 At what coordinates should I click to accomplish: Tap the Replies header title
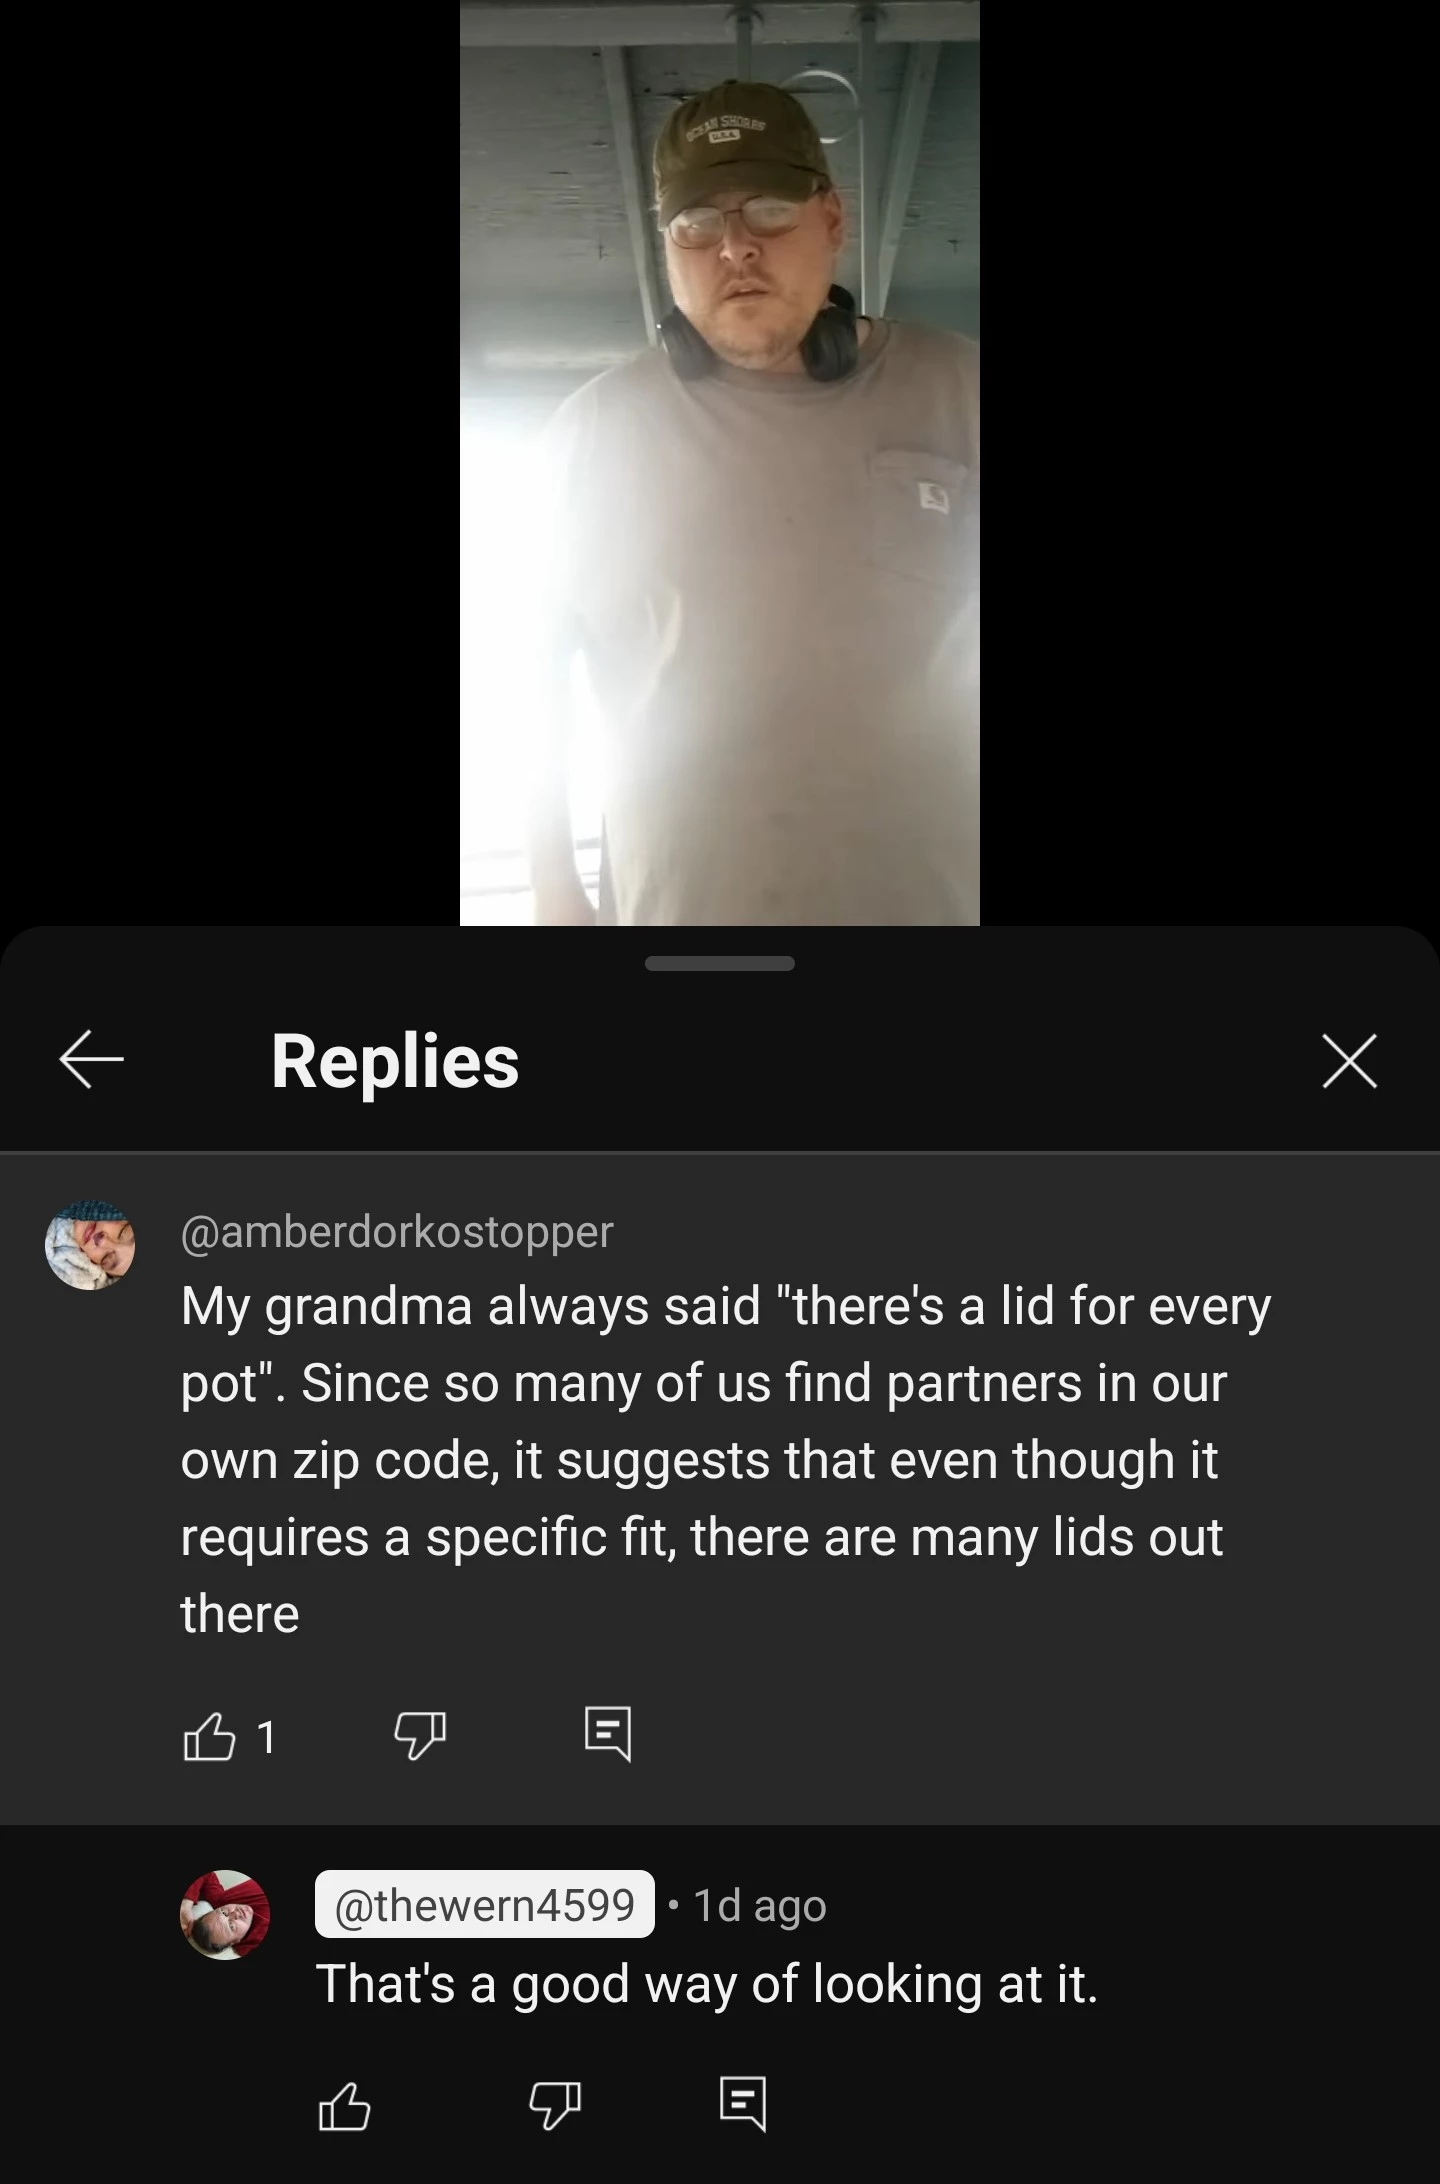point(395,1061)
